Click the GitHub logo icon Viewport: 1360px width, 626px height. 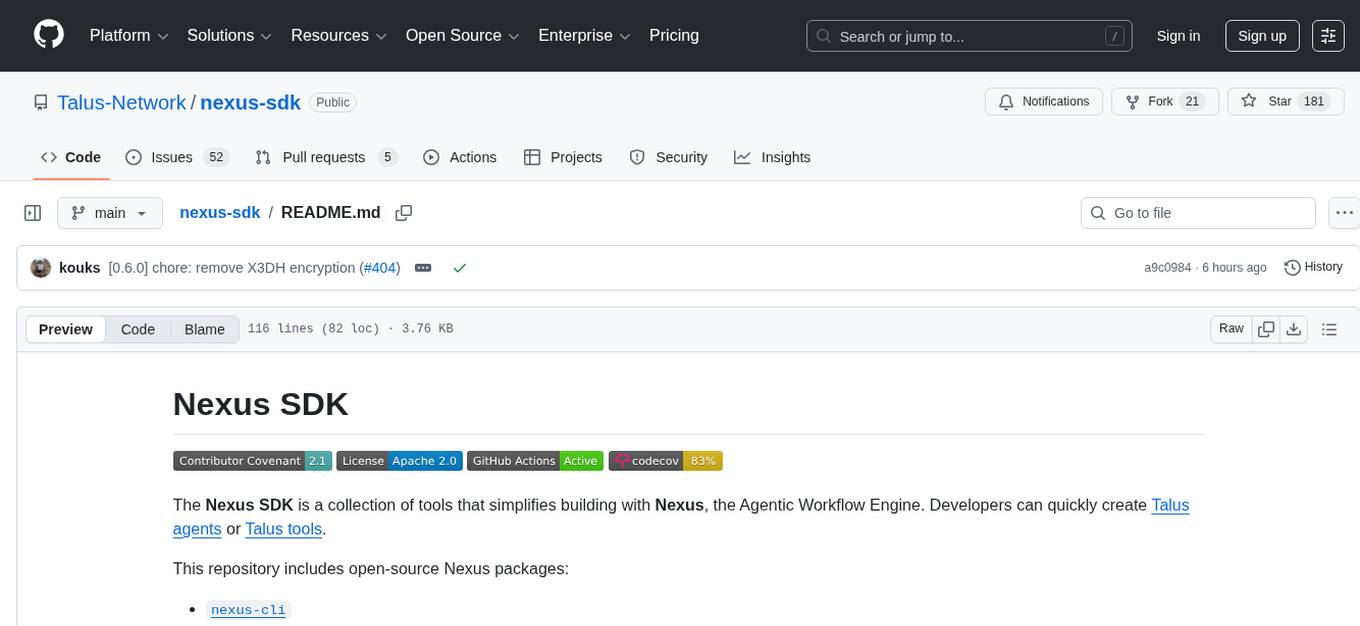point(48,35)
